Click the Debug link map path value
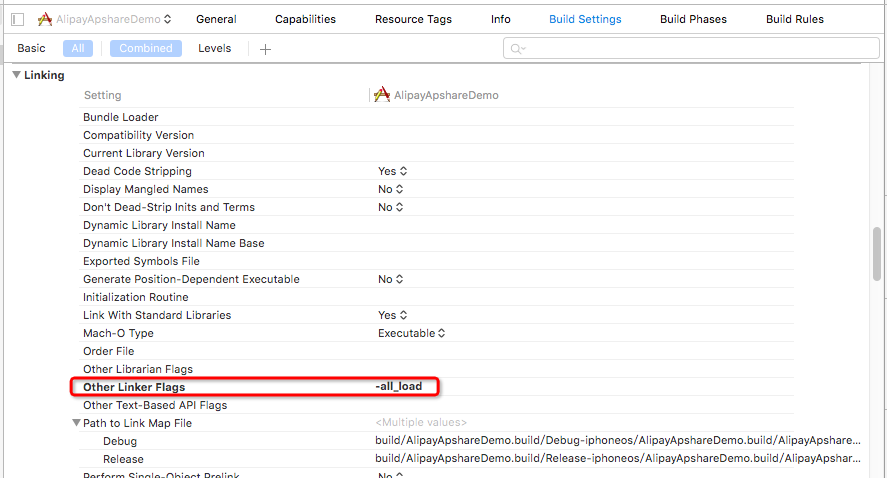The width and height of the screenshot is (887, 478). pyautogui.click(x=618, y=441)
